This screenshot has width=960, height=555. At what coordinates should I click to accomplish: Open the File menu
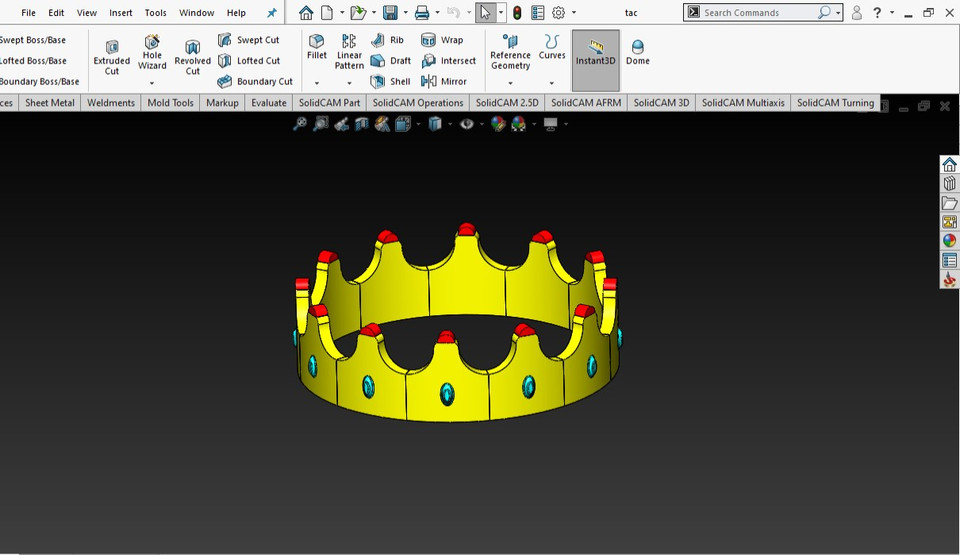point(28,12)
